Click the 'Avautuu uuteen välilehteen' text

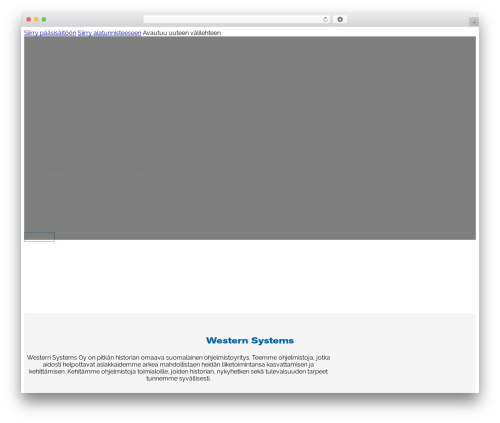point(182,33)
